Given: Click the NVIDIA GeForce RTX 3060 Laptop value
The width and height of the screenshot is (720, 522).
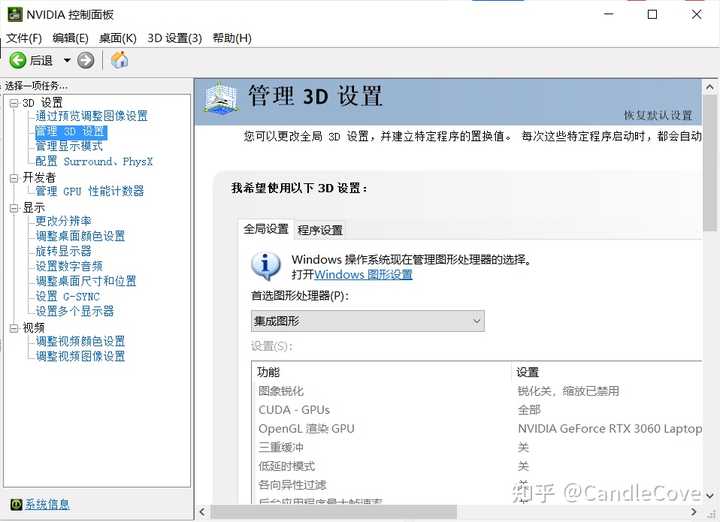Looking at the screenshot, I should click(610, 429).
